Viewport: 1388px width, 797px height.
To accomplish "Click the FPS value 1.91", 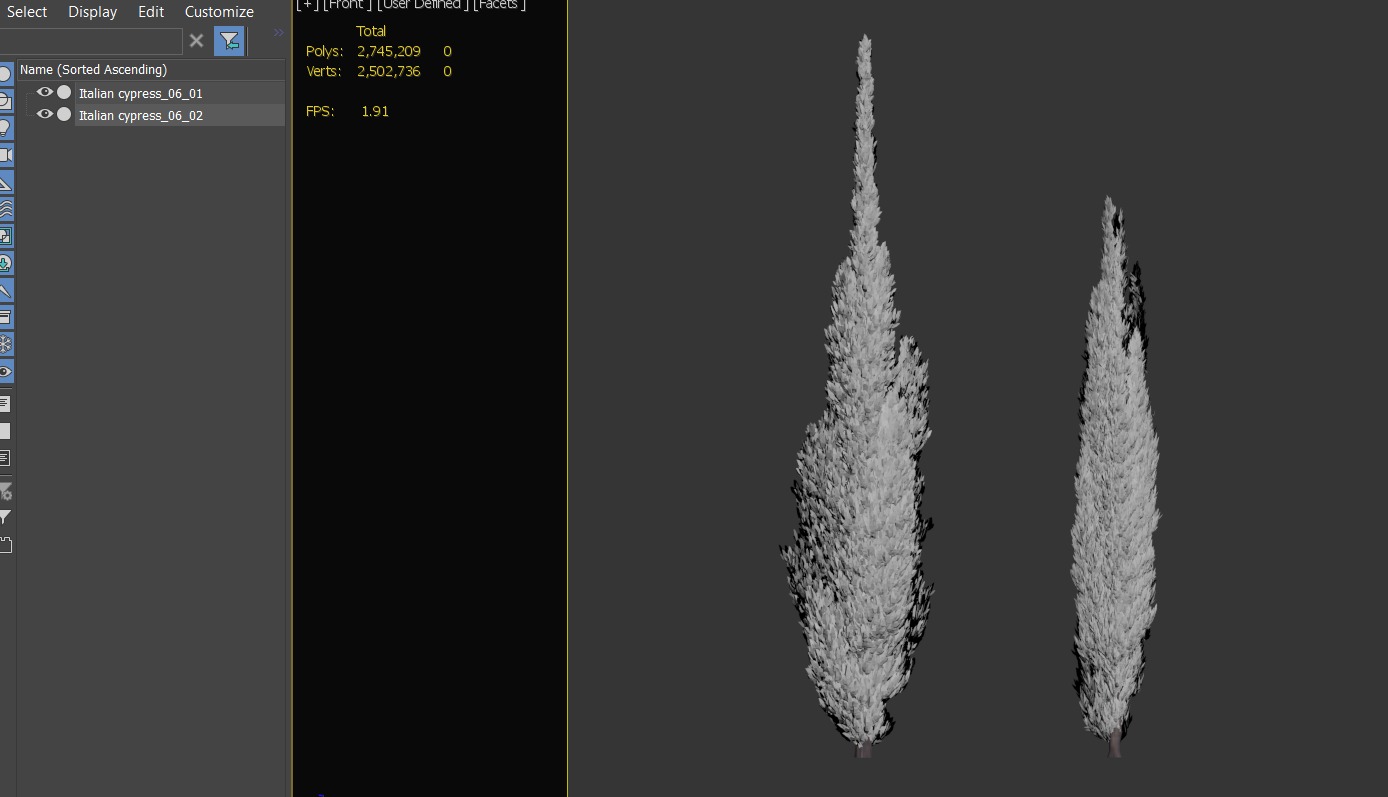I will pyautogui.click(x=375, y=111).
